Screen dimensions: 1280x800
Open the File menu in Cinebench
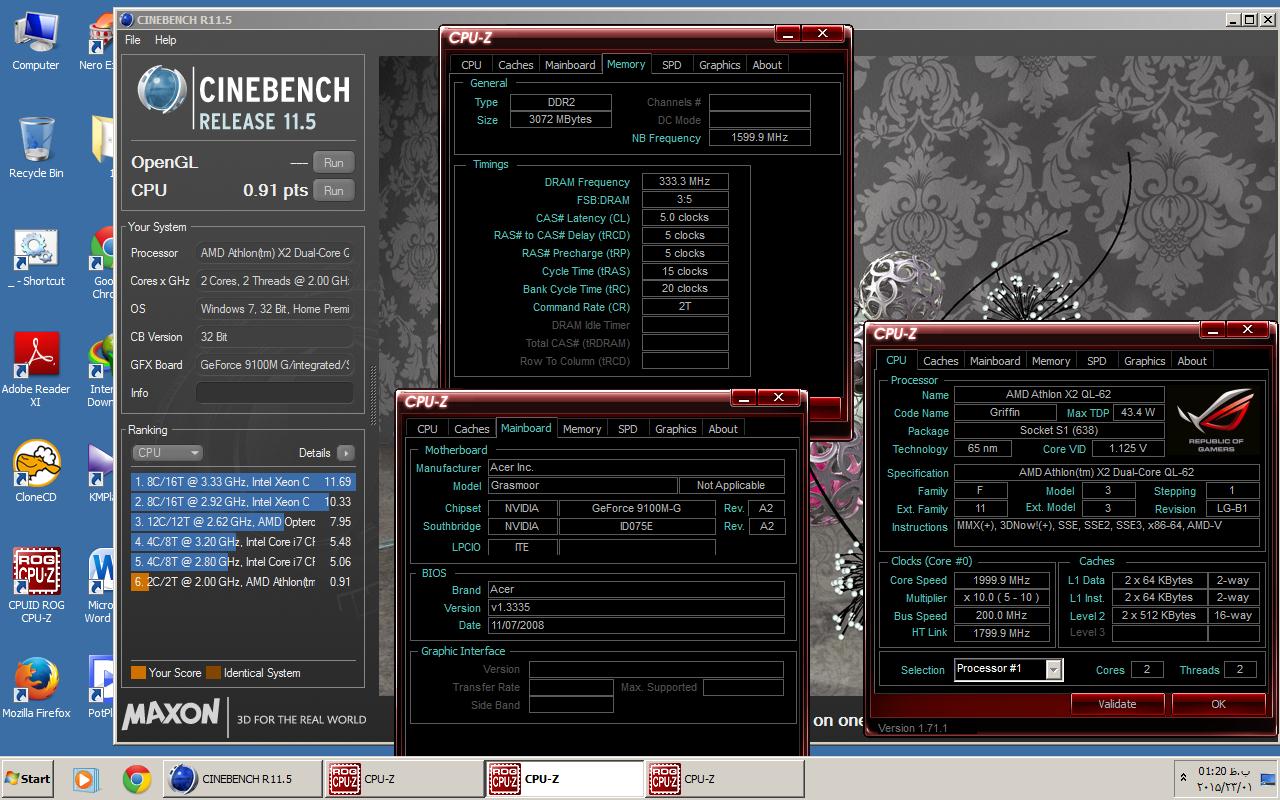click(133, 40)
